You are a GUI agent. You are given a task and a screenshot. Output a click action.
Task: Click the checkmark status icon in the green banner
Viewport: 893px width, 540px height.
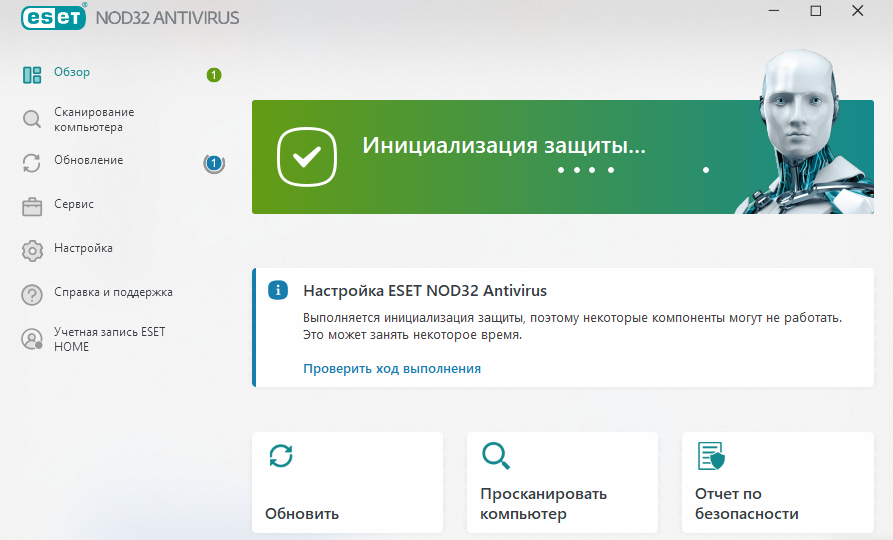tap(307, 157)
